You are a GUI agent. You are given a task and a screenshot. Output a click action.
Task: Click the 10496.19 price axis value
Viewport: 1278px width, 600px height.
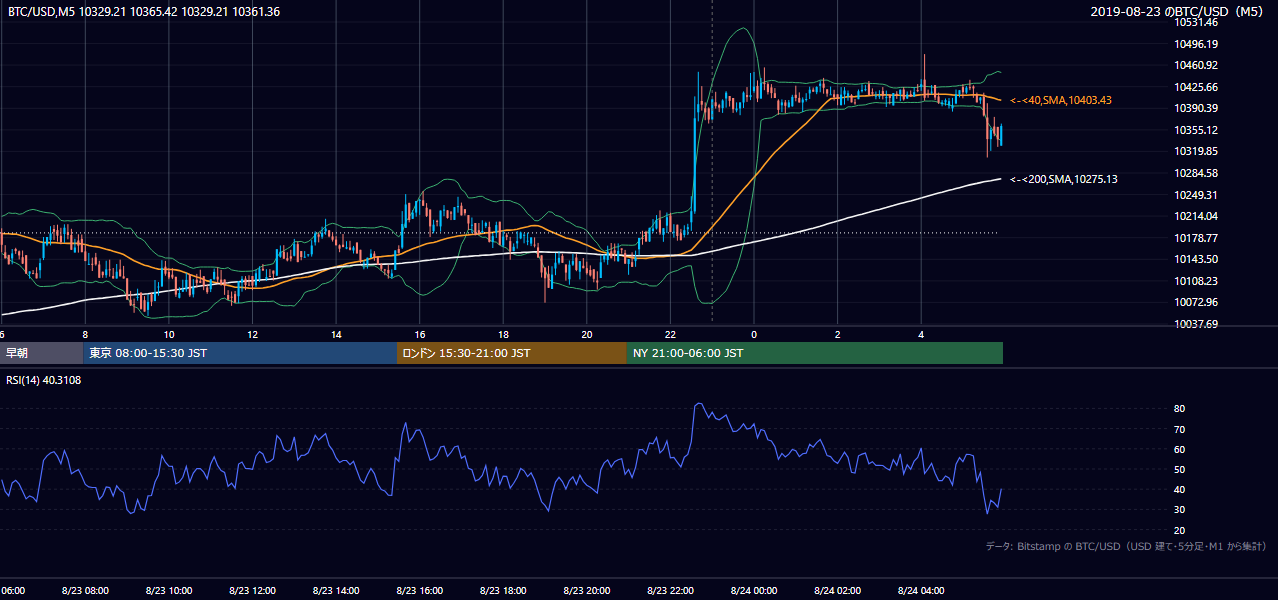pyautogui.click(x=1196, y=44)
